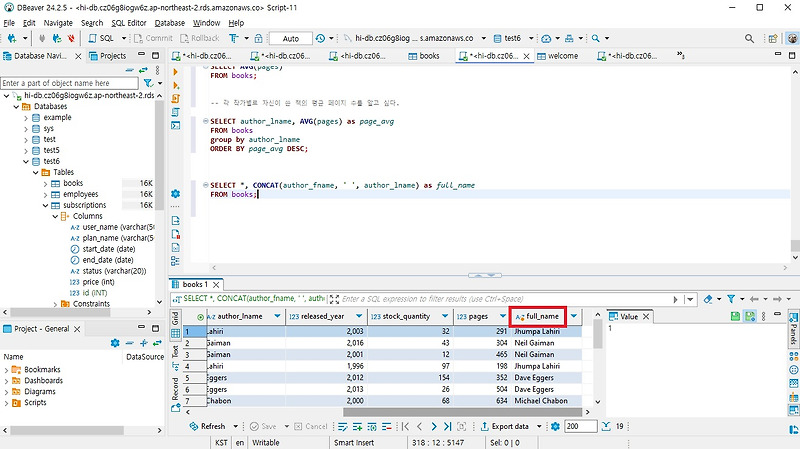Viewport: 800px width, 449px height.
Task: Click the transaction lock icon
Action: click(x=258, y=38)
